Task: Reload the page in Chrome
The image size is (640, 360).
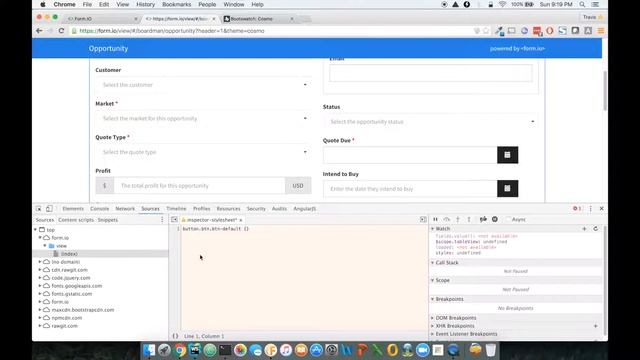Action: point(61,31)
